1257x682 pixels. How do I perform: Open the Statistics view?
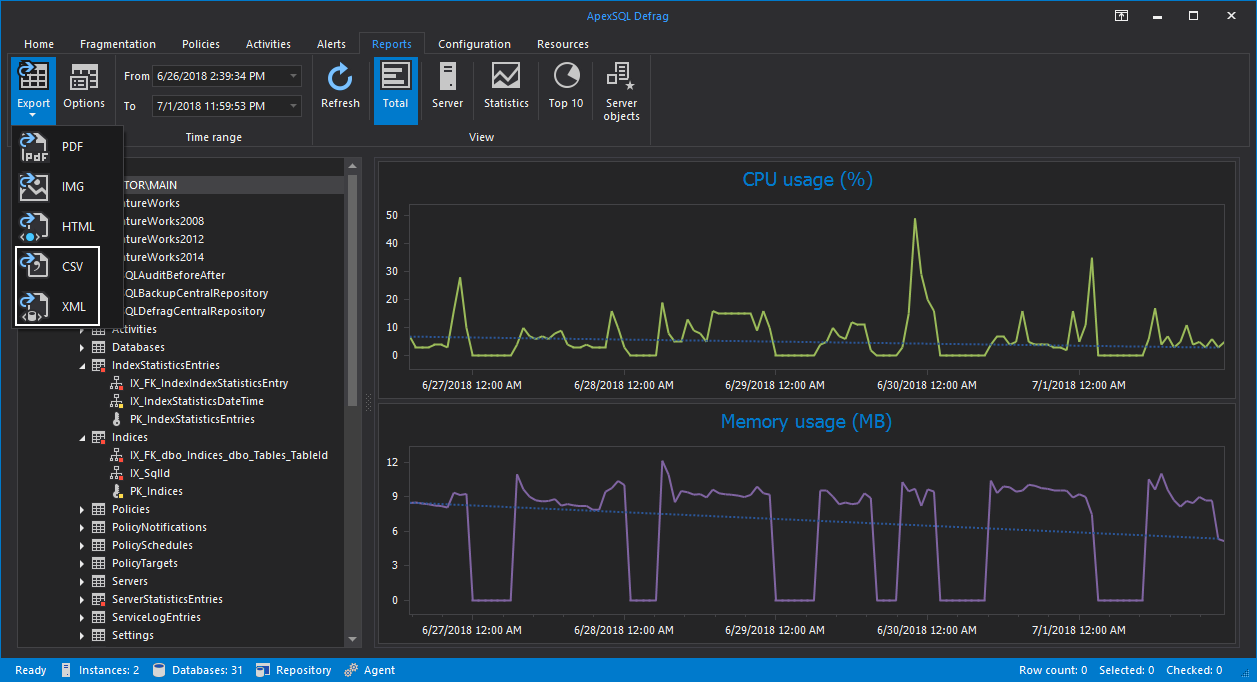506,87
